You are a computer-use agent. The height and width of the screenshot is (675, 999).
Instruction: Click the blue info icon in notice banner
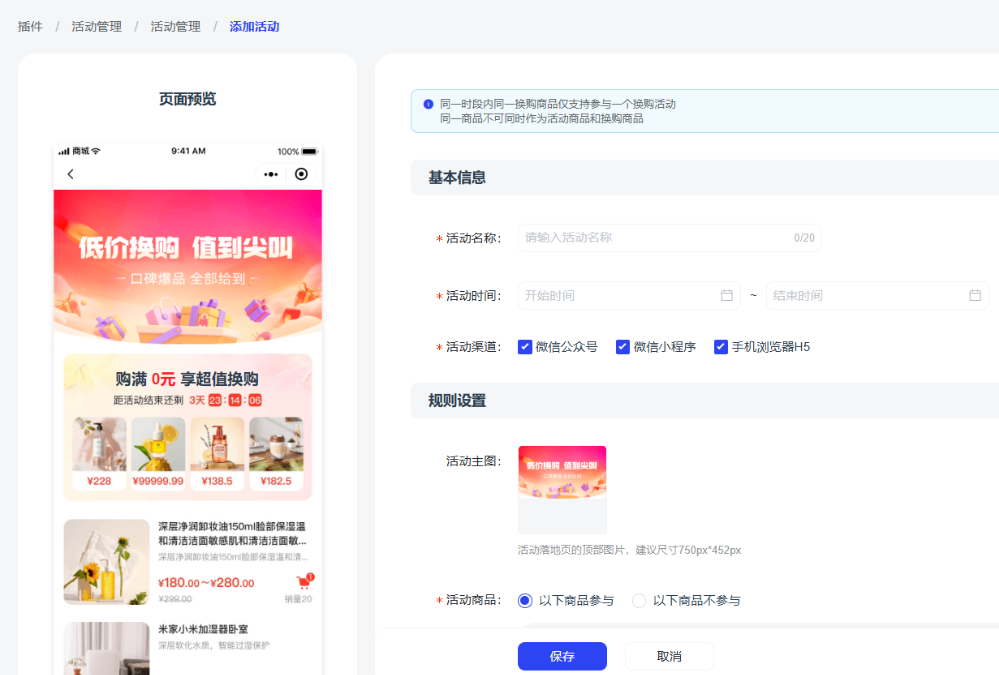[x=428, y=104]
